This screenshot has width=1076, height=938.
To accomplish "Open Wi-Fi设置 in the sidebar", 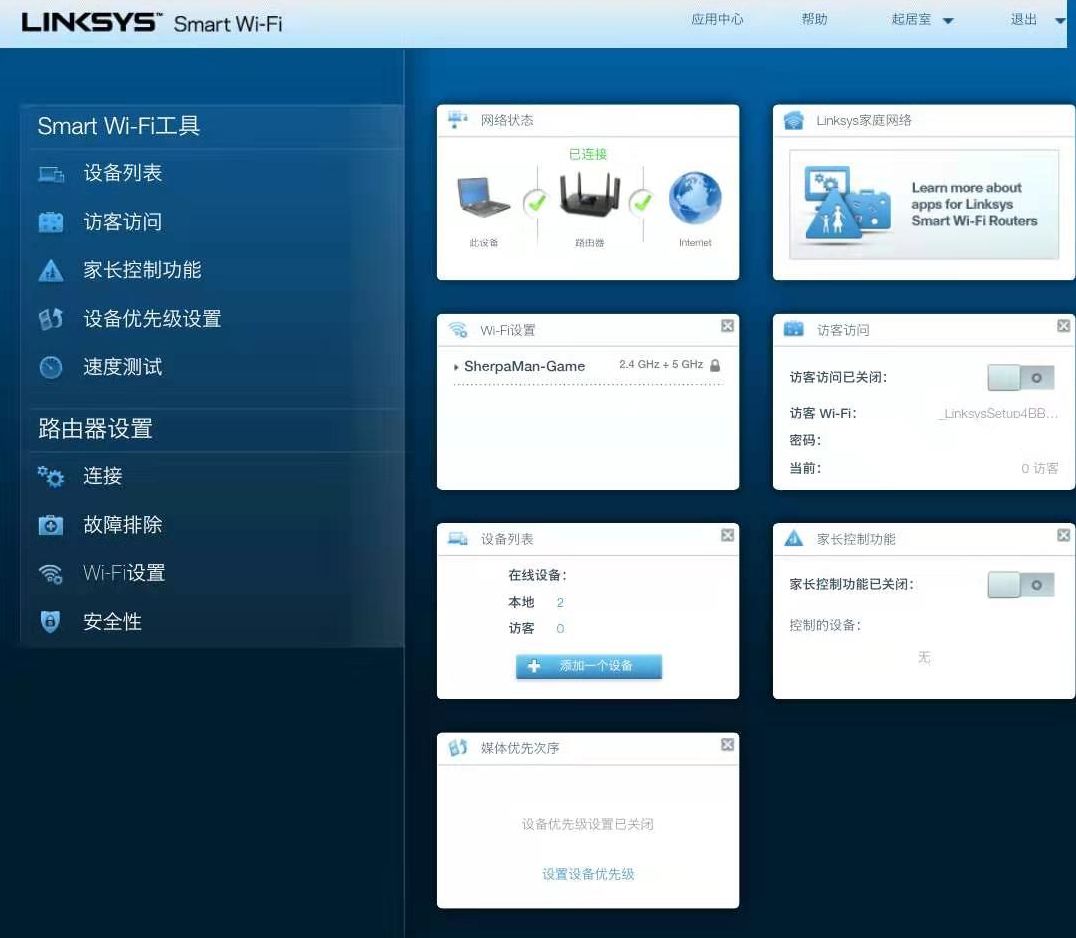I will [x=124, y=573].
